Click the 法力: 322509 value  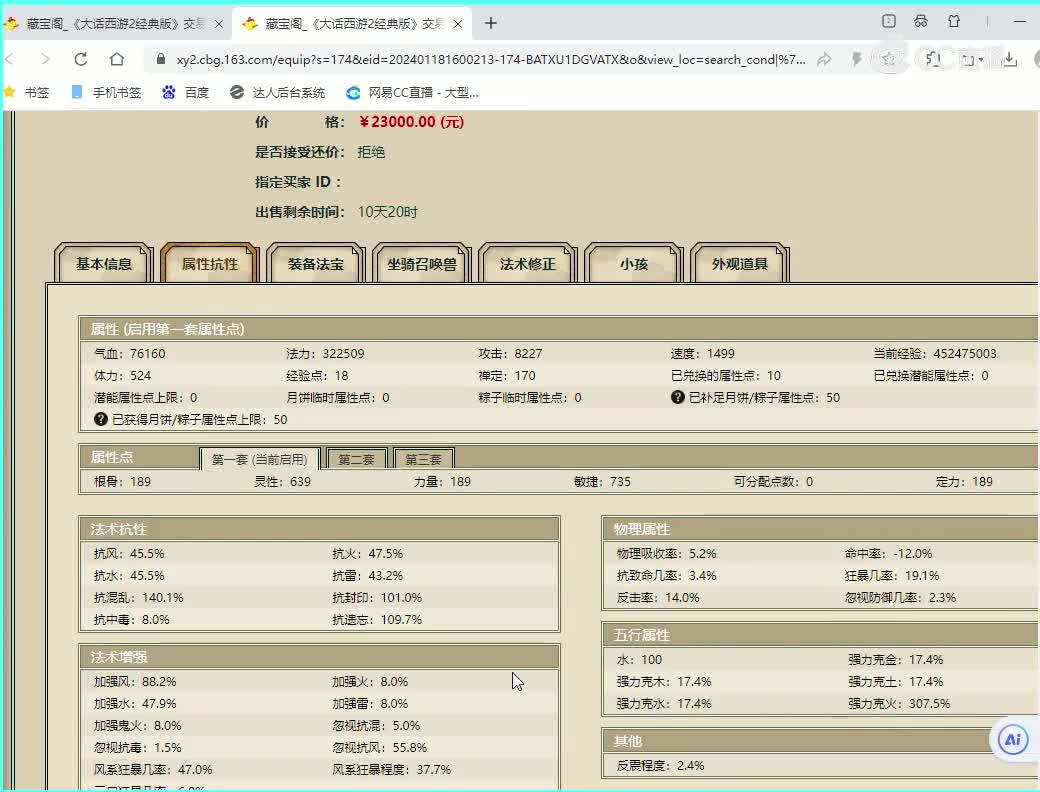(325, 354)
